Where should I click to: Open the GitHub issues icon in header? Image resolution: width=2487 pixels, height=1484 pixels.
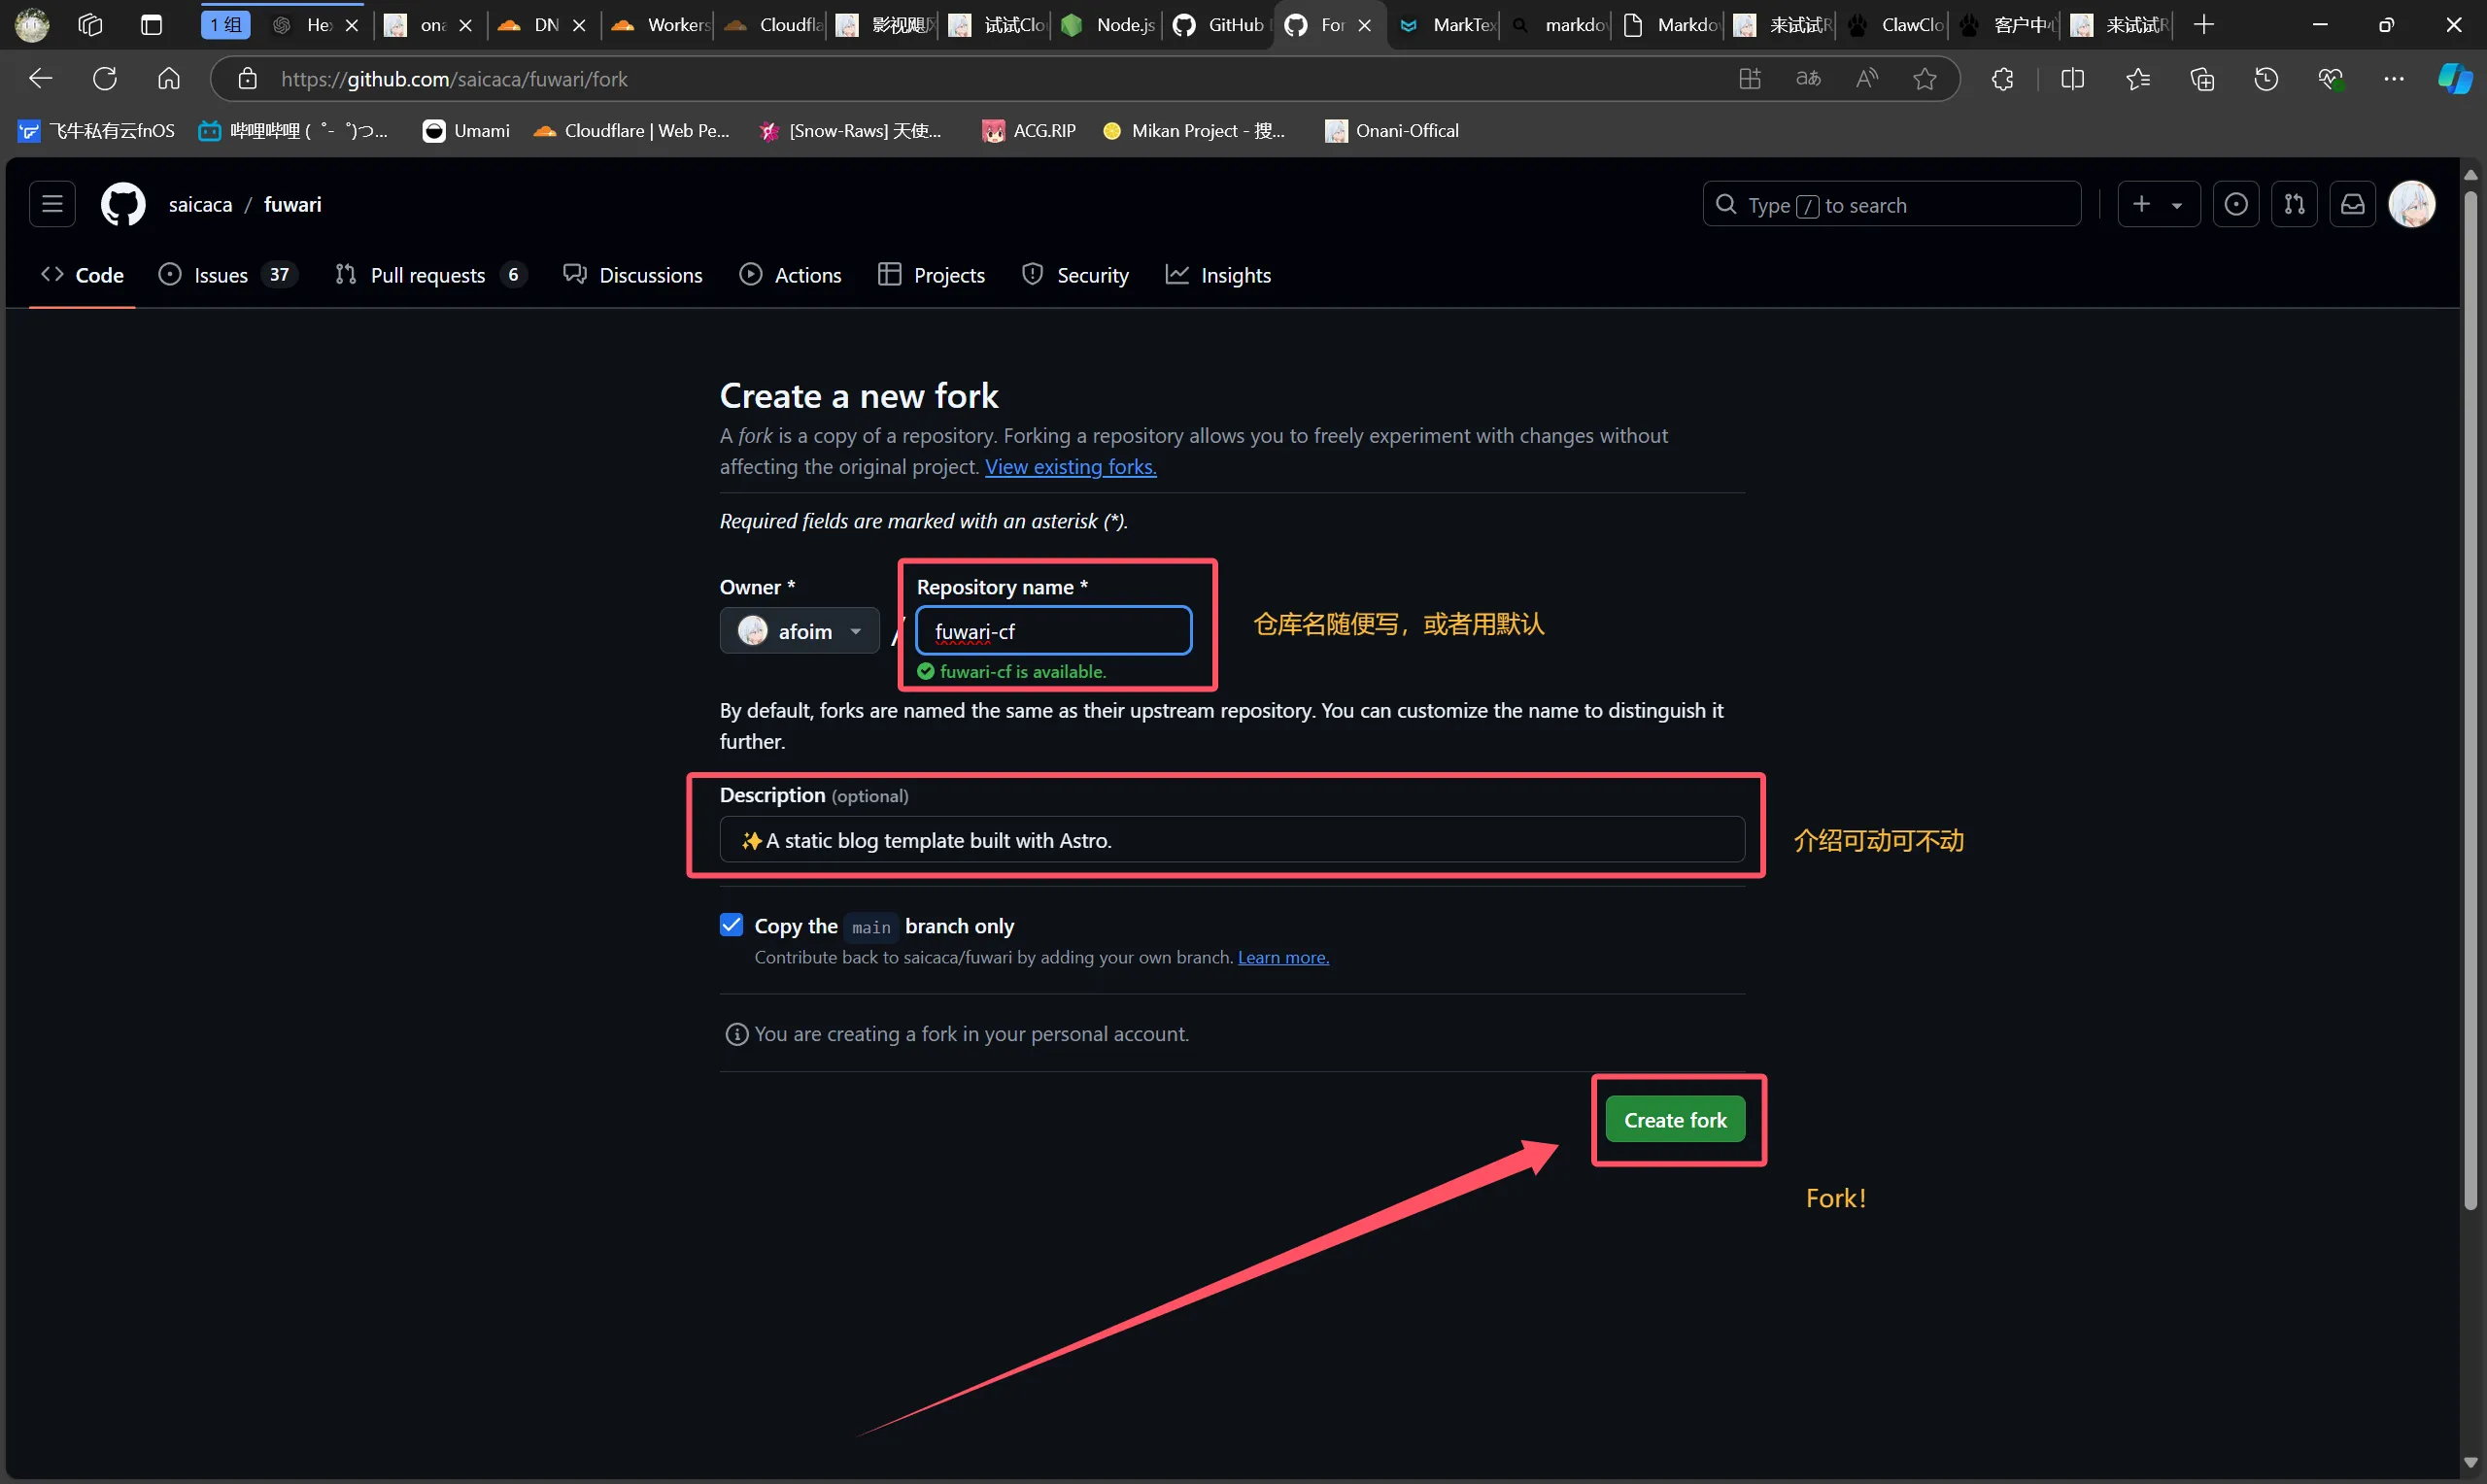(2236, 204)
